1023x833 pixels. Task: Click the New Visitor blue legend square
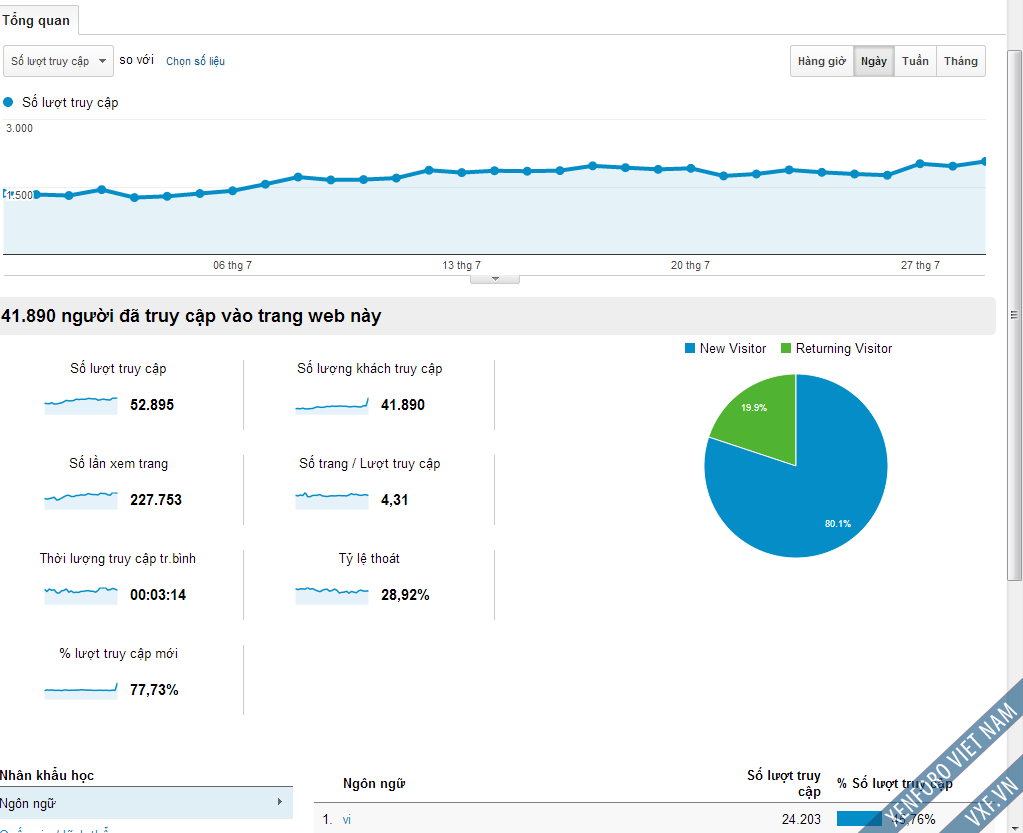[690, 348]
